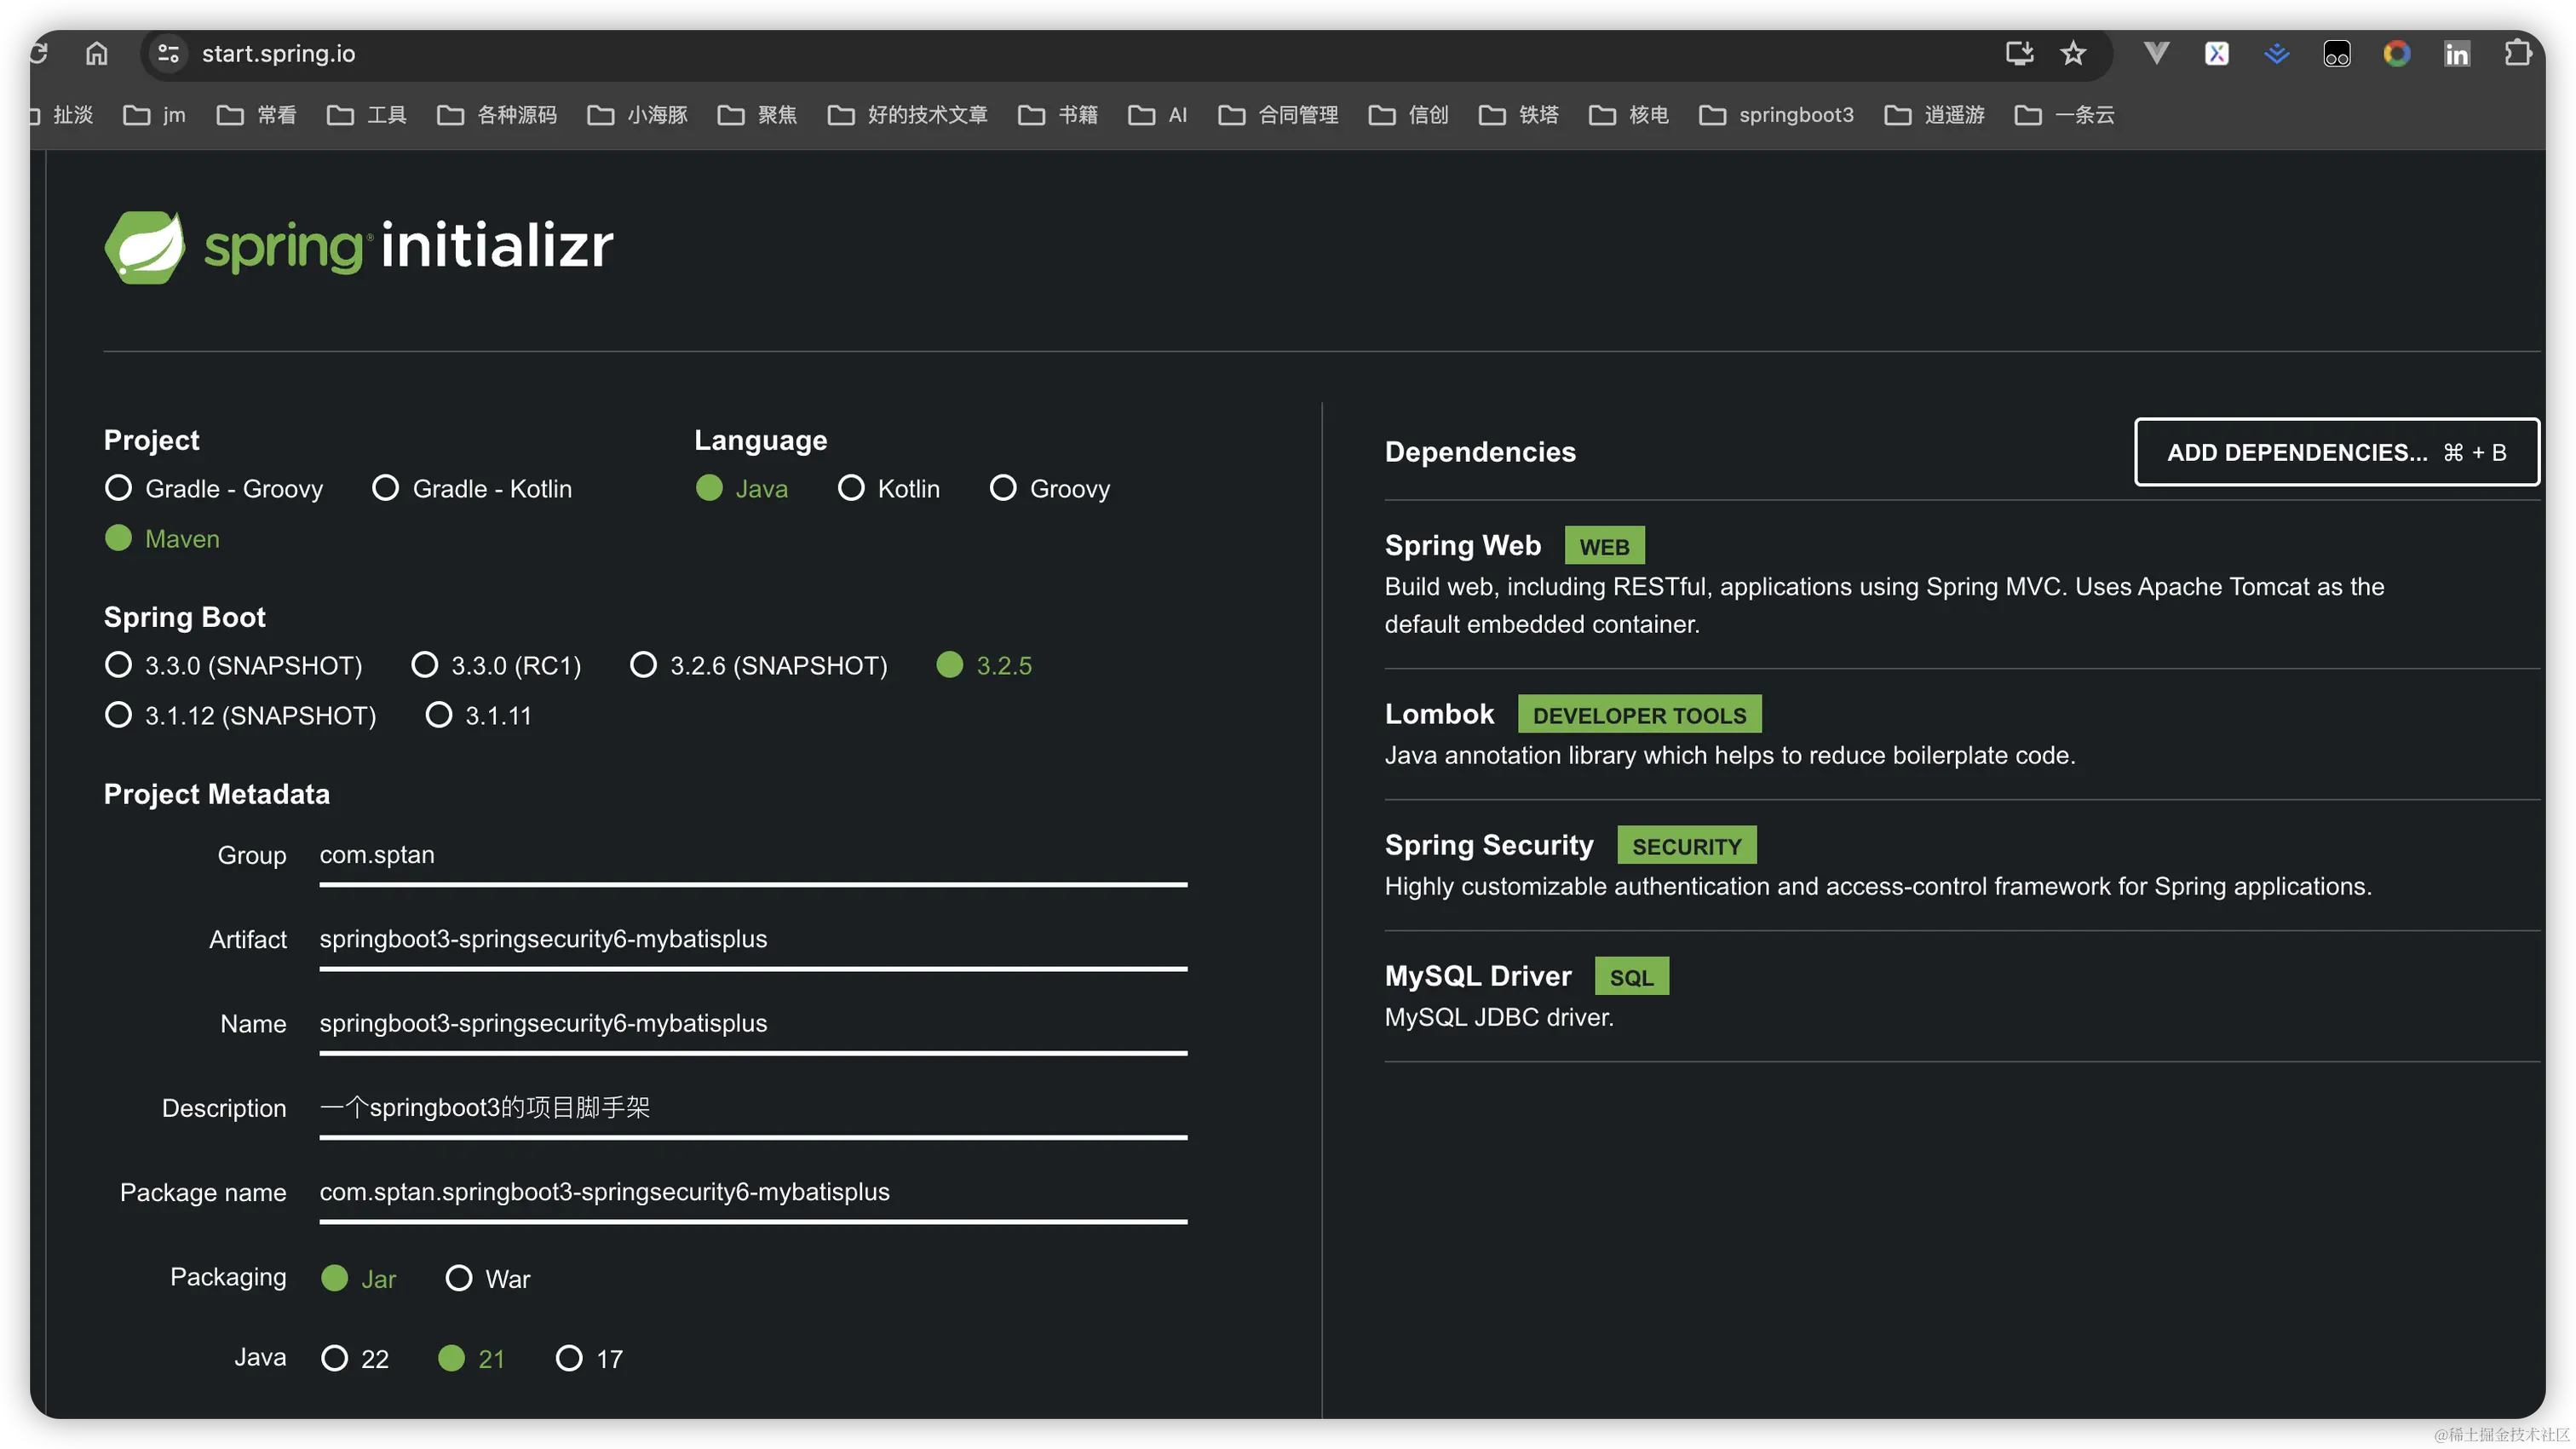Click install app icon in address bar
Image resolution: width=2576 pixels, height=1449 pixels.
(x=2019, y=53)
